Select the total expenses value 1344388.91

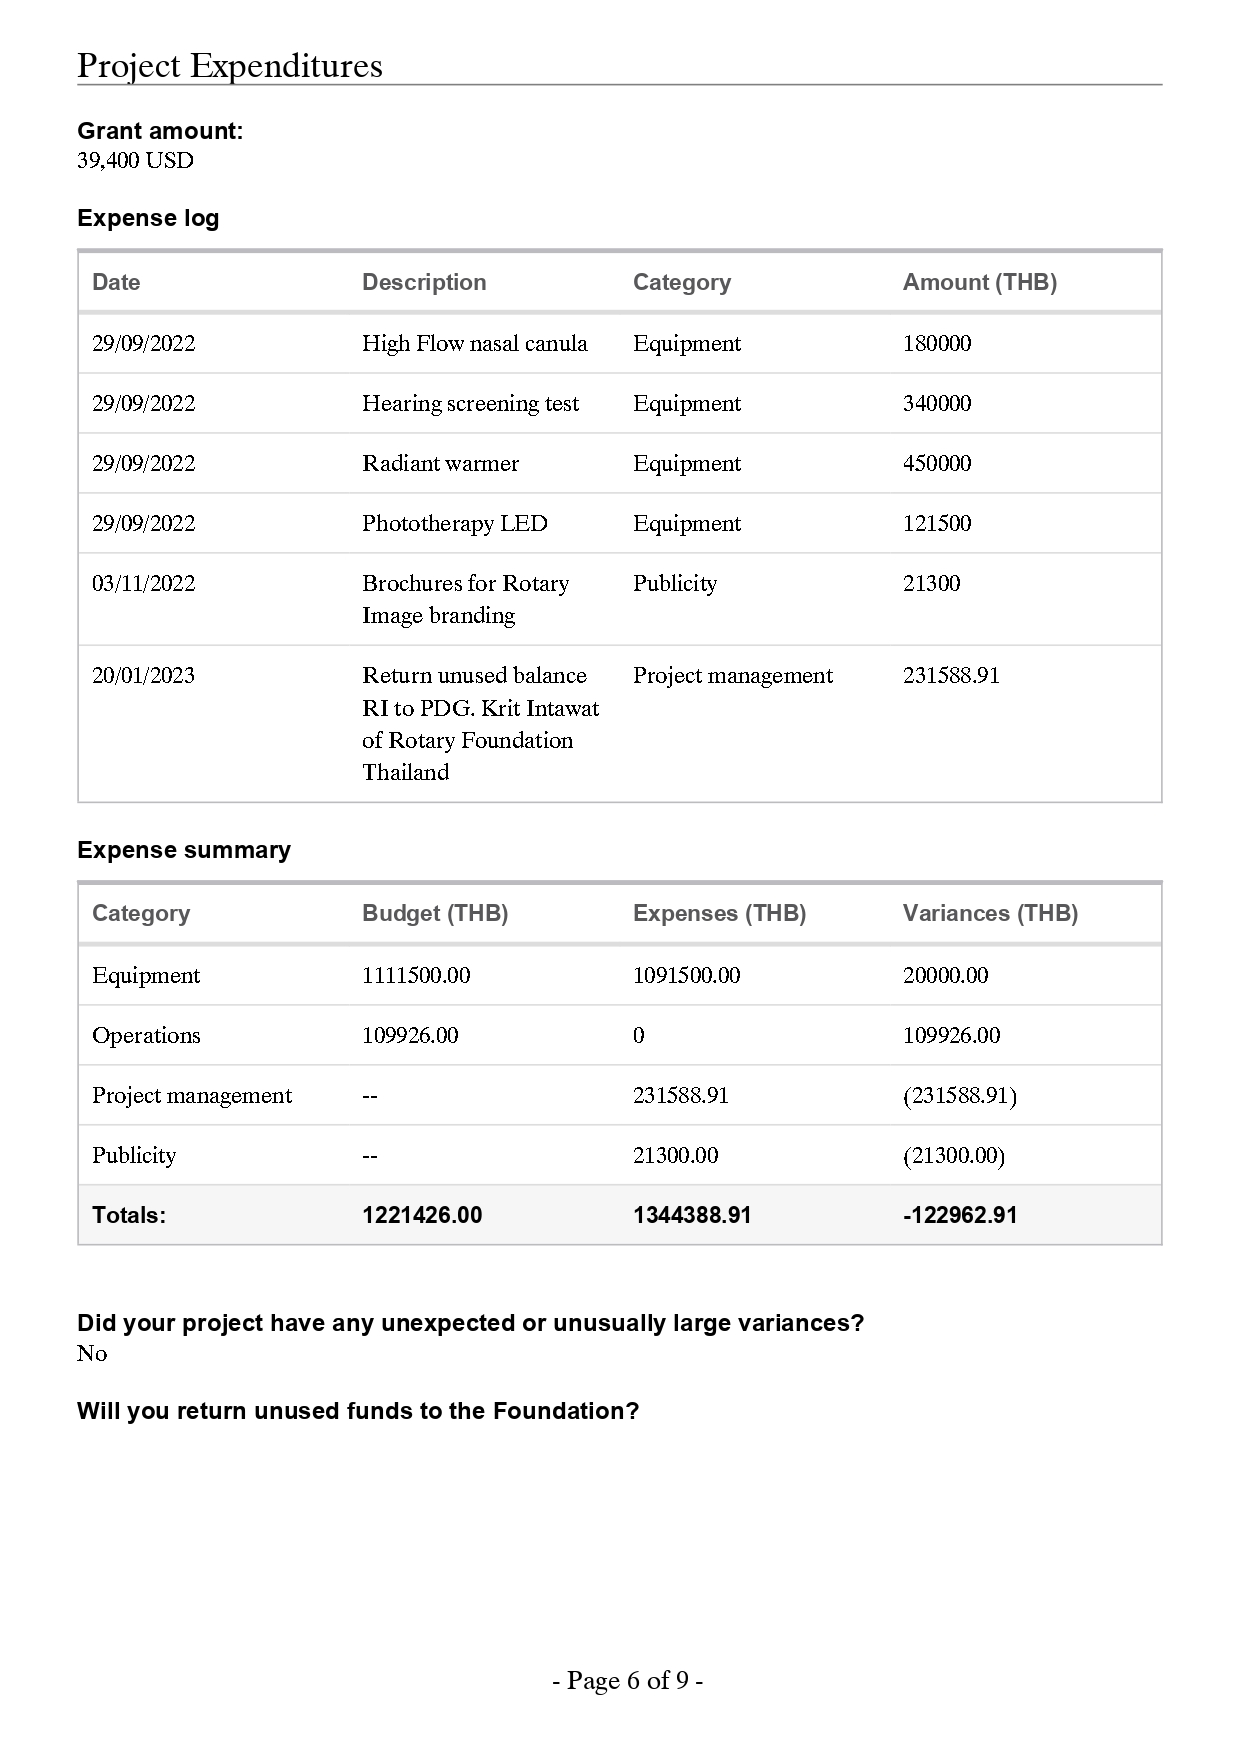692,1215
